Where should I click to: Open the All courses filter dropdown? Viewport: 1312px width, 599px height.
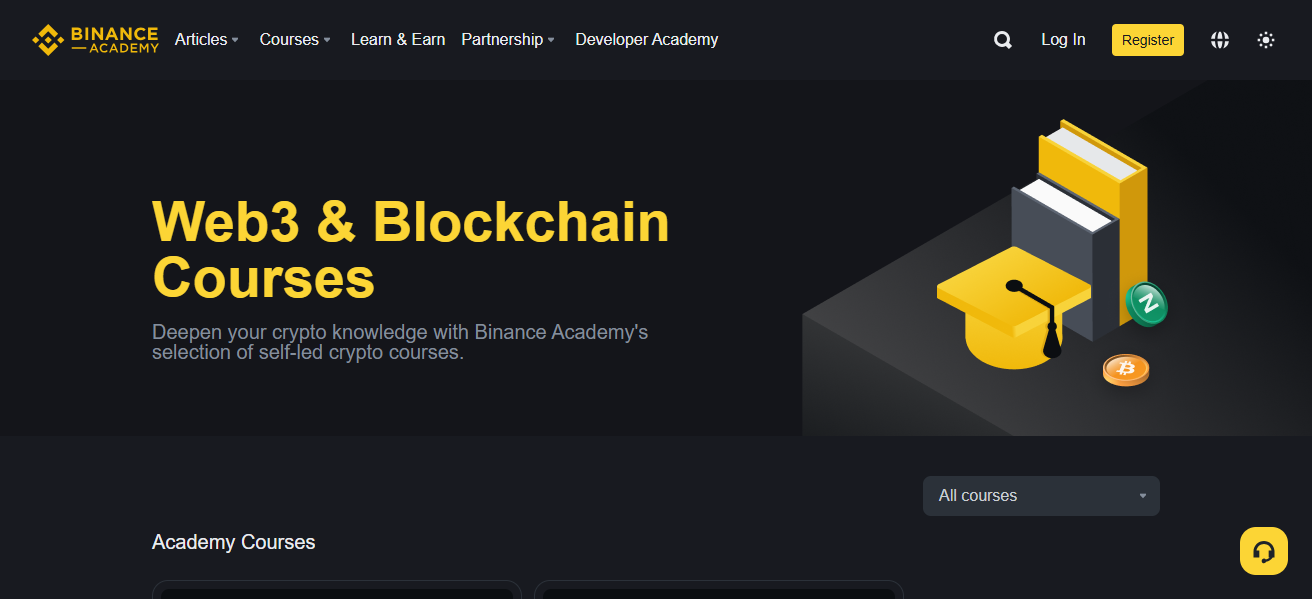coord(1041,496)
